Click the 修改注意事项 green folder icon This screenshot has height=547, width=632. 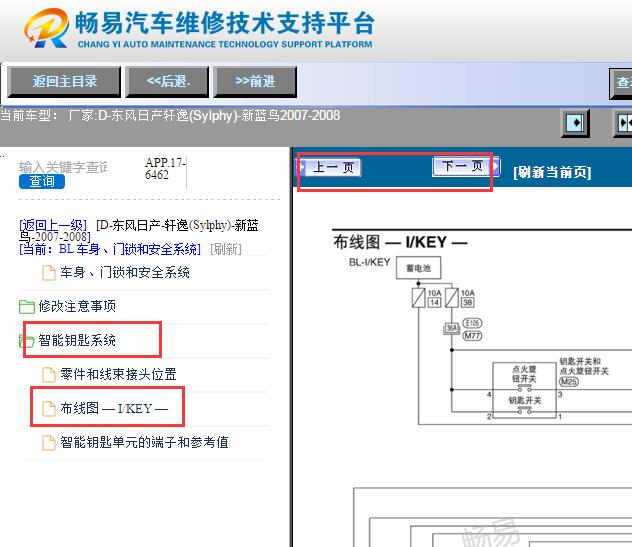click(27, 307)
